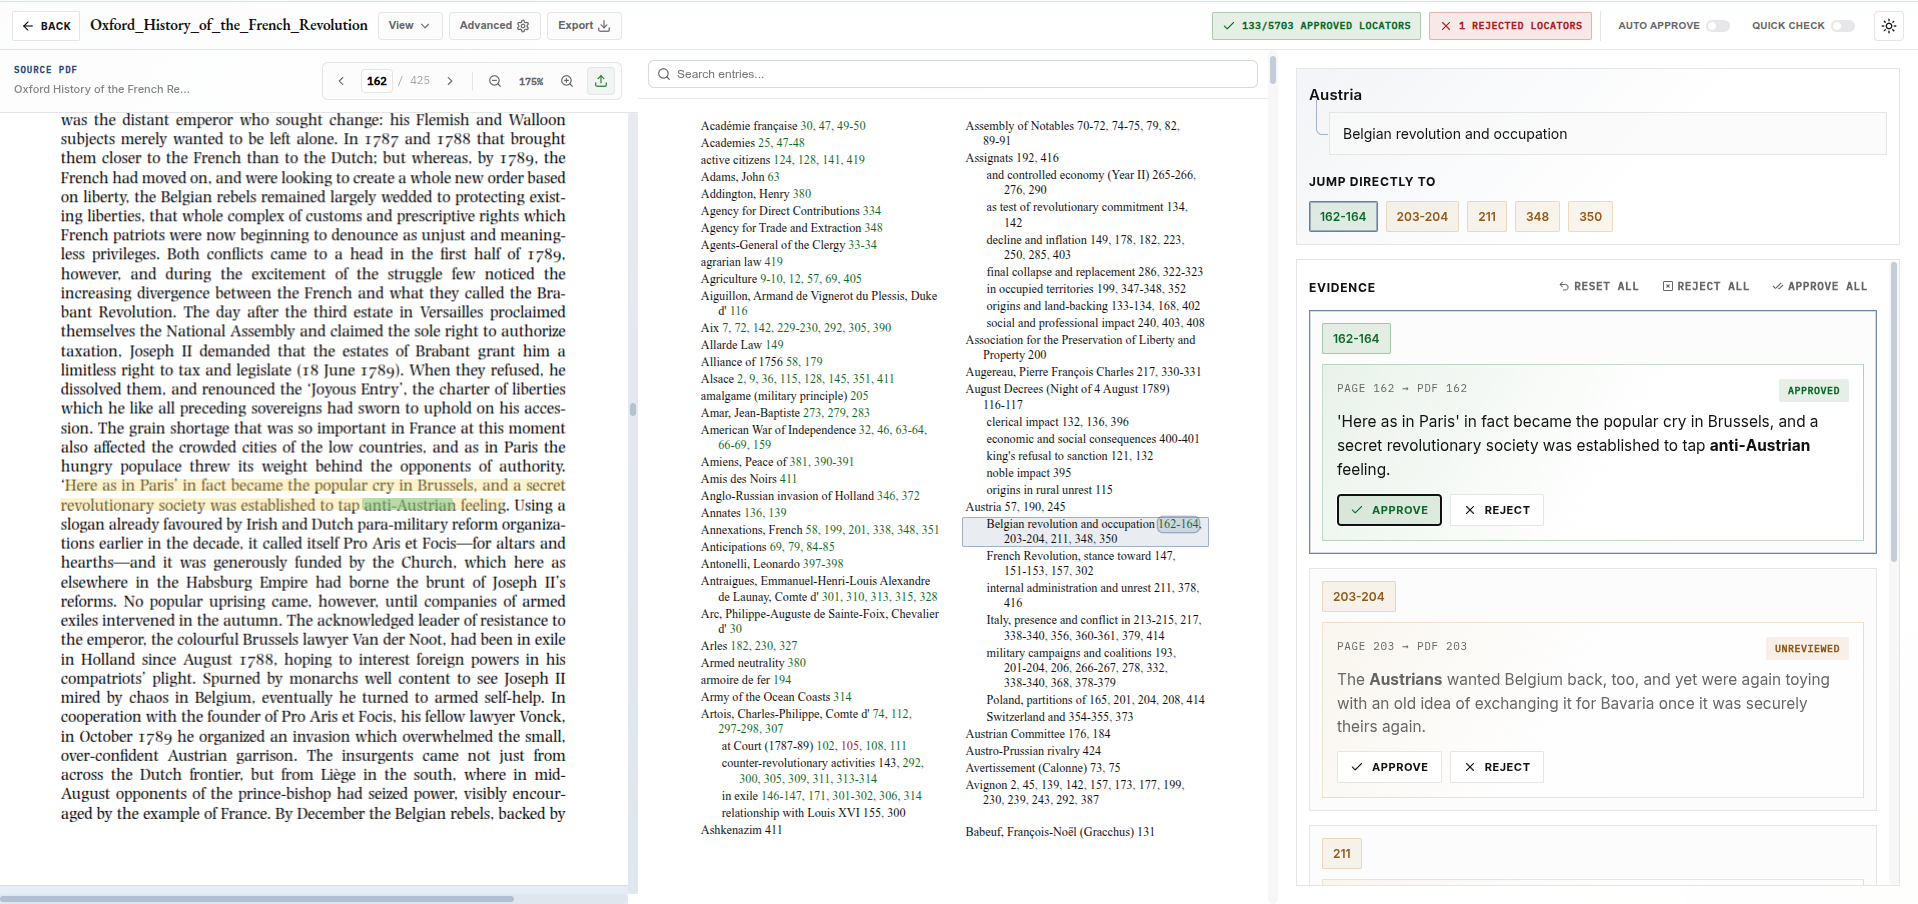Select the 203-204 jump tab
Viewport: 1918px width, 904px height.
click(x=1421, y=216)
